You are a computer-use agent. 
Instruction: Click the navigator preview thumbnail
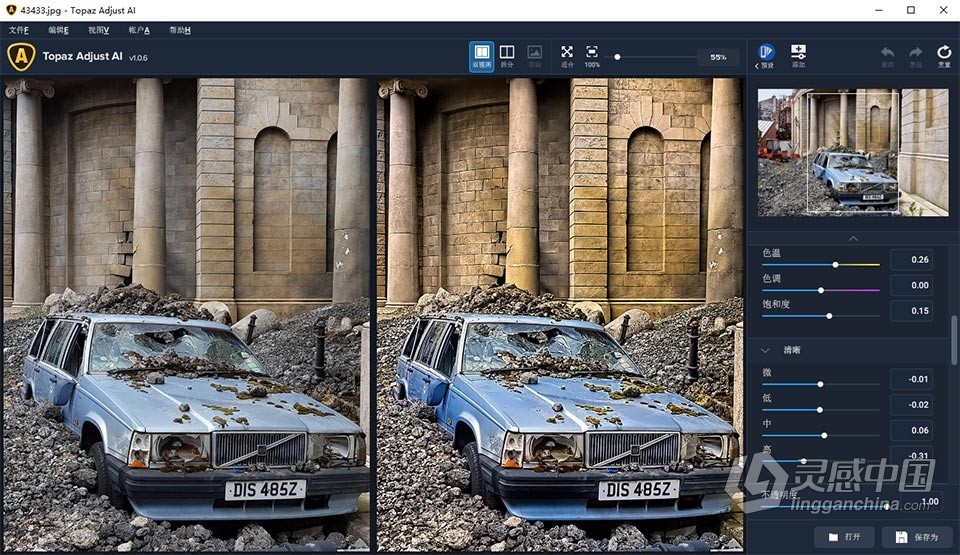(853, 152)
